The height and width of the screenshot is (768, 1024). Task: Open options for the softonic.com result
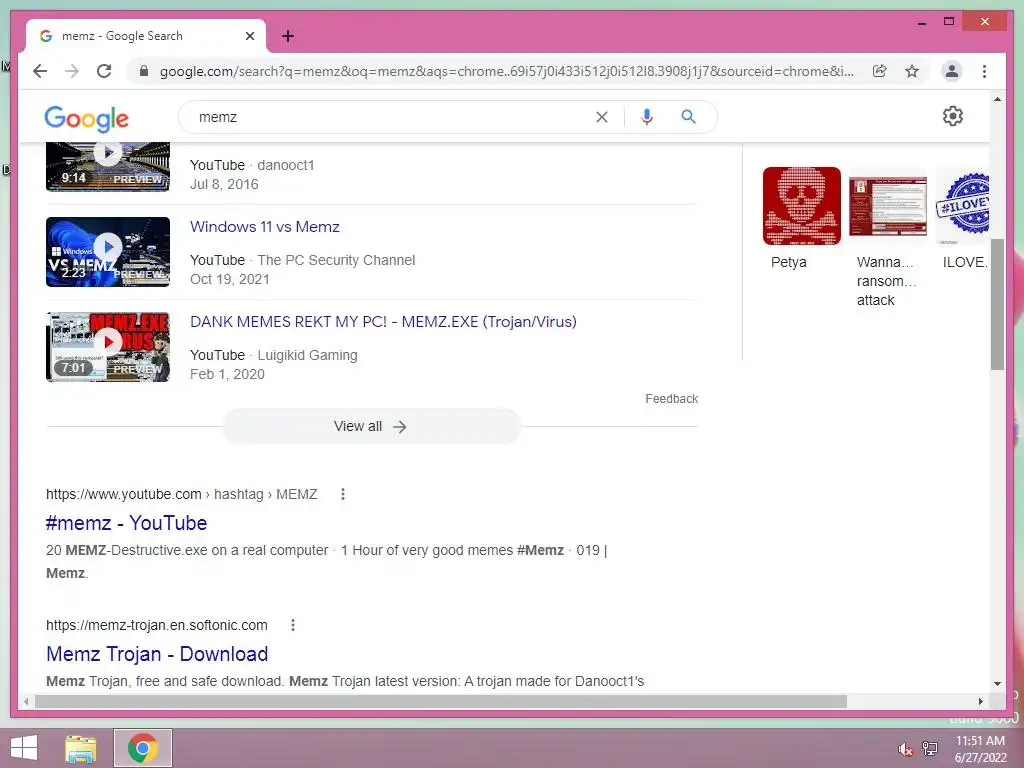293,626
